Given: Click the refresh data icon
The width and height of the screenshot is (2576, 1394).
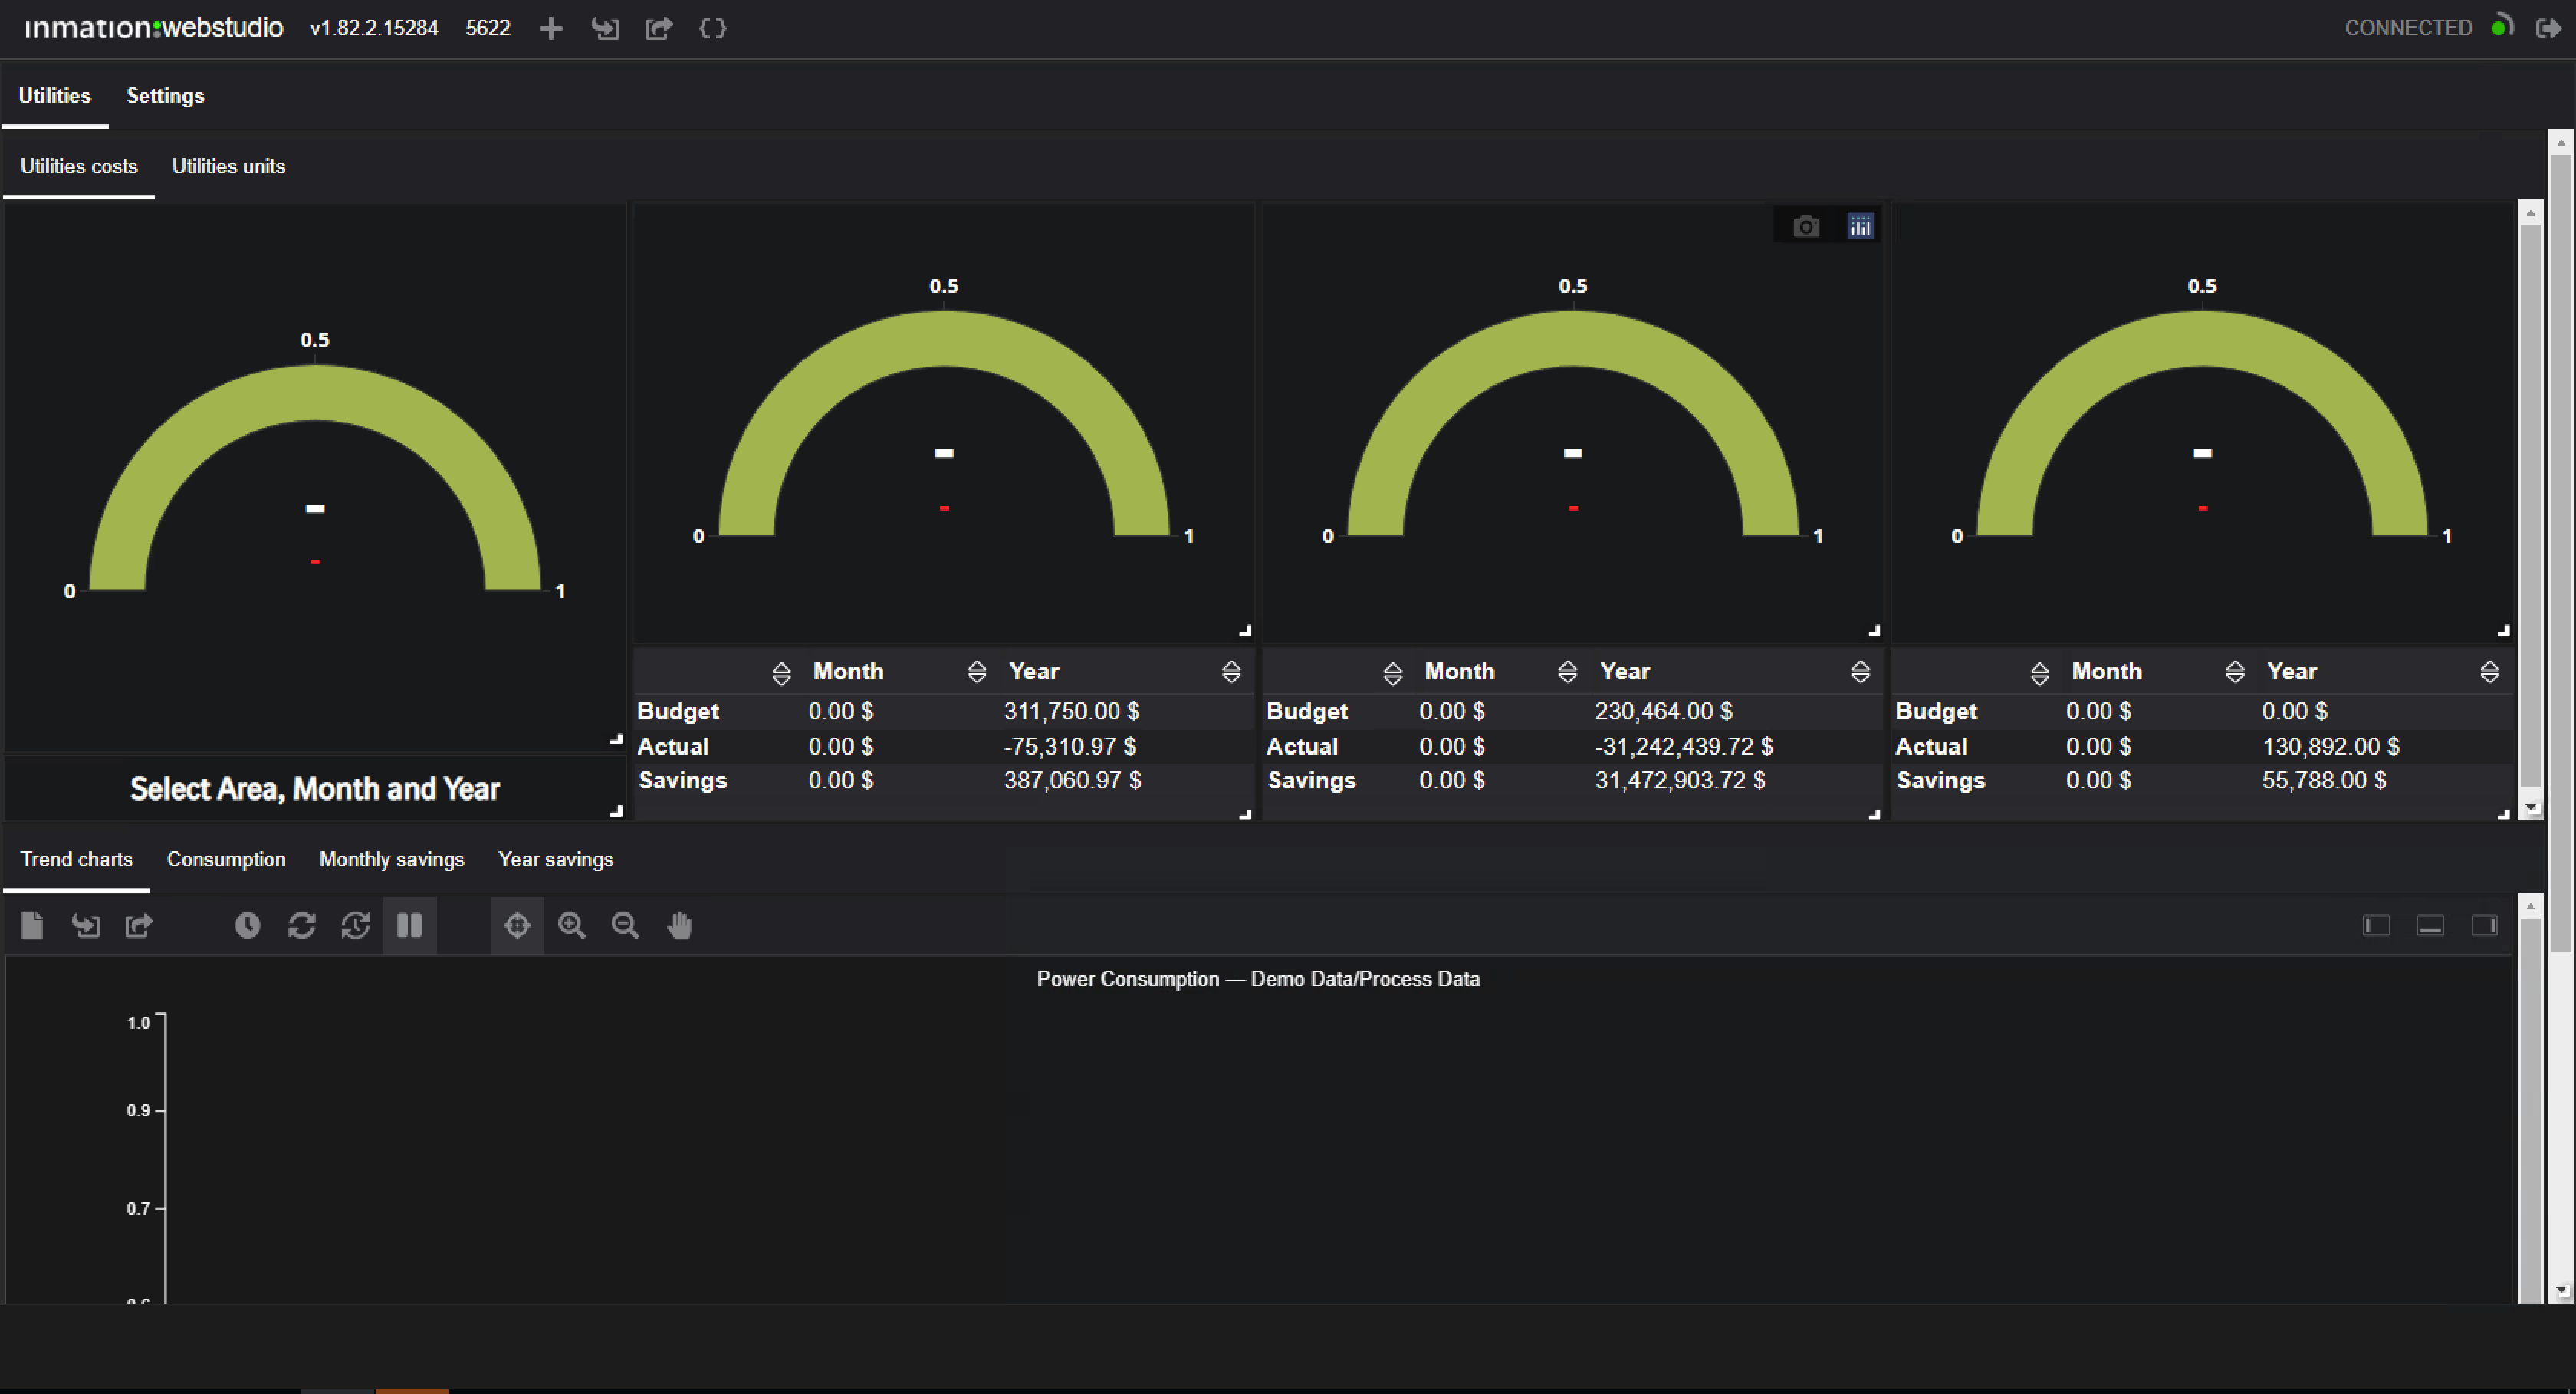Looking at the screenshot, I should click(x=301, y=925).
